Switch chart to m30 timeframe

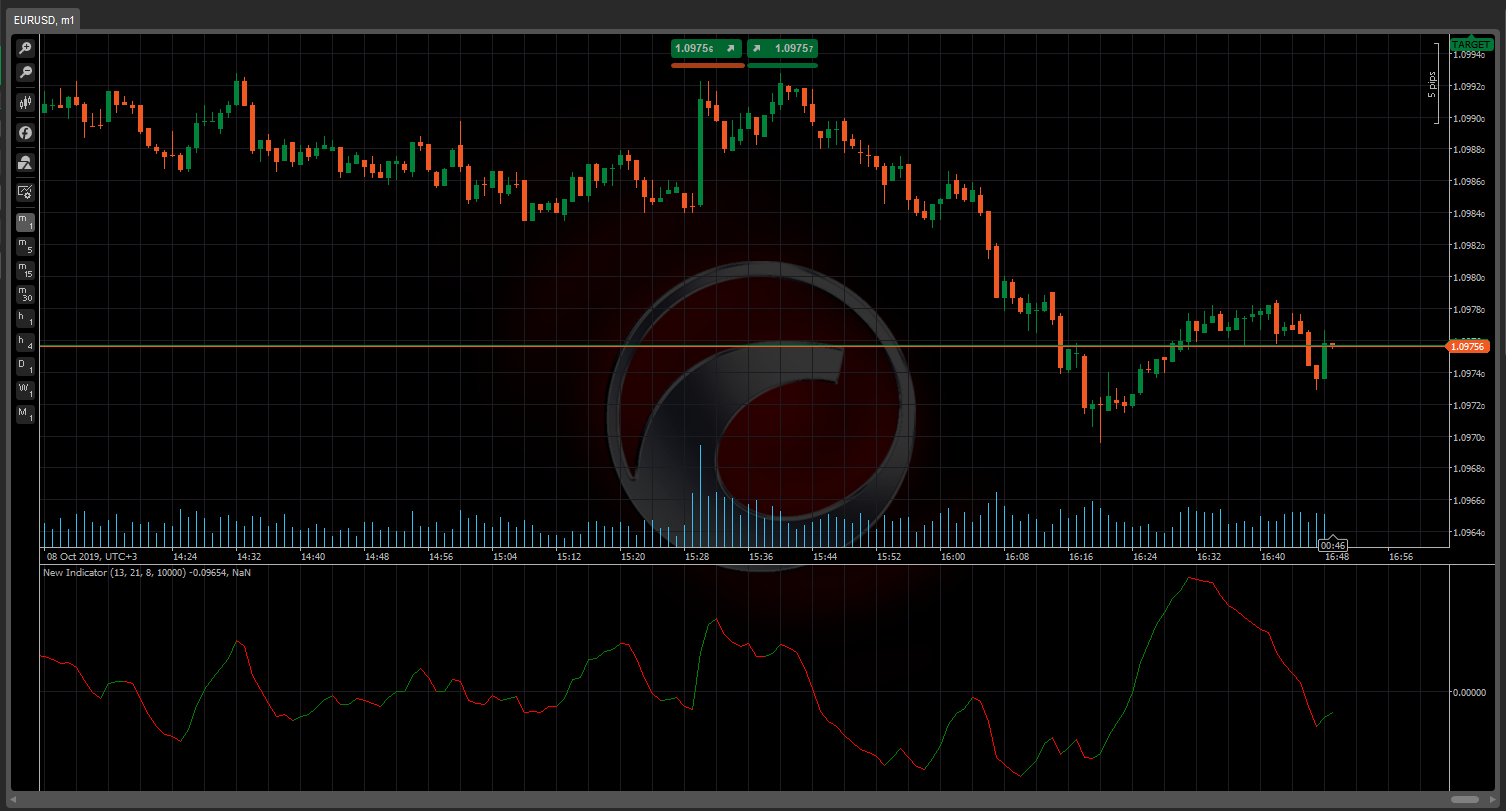coord(25,294)
